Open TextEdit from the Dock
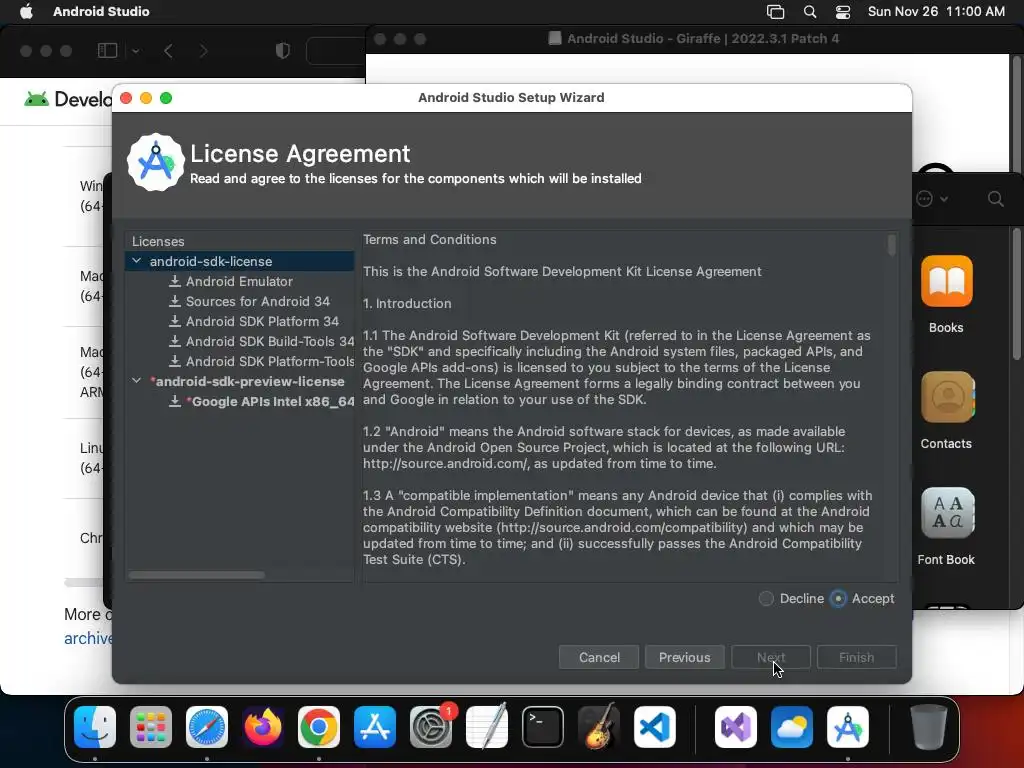This screenshot has width=1024, height=768. 487,727
